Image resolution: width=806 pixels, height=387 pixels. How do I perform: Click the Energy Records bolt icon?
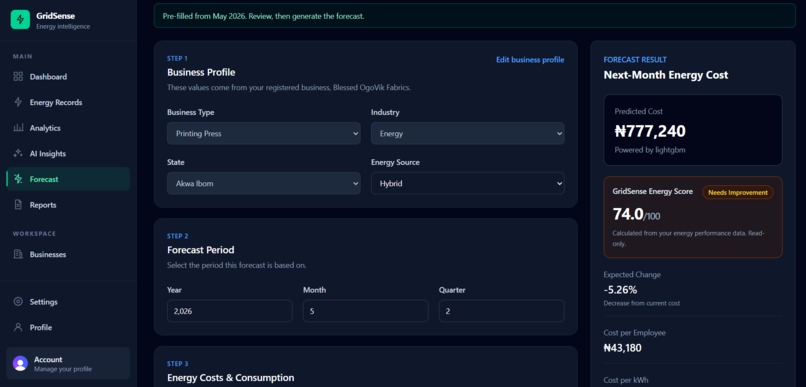(18, 102)
